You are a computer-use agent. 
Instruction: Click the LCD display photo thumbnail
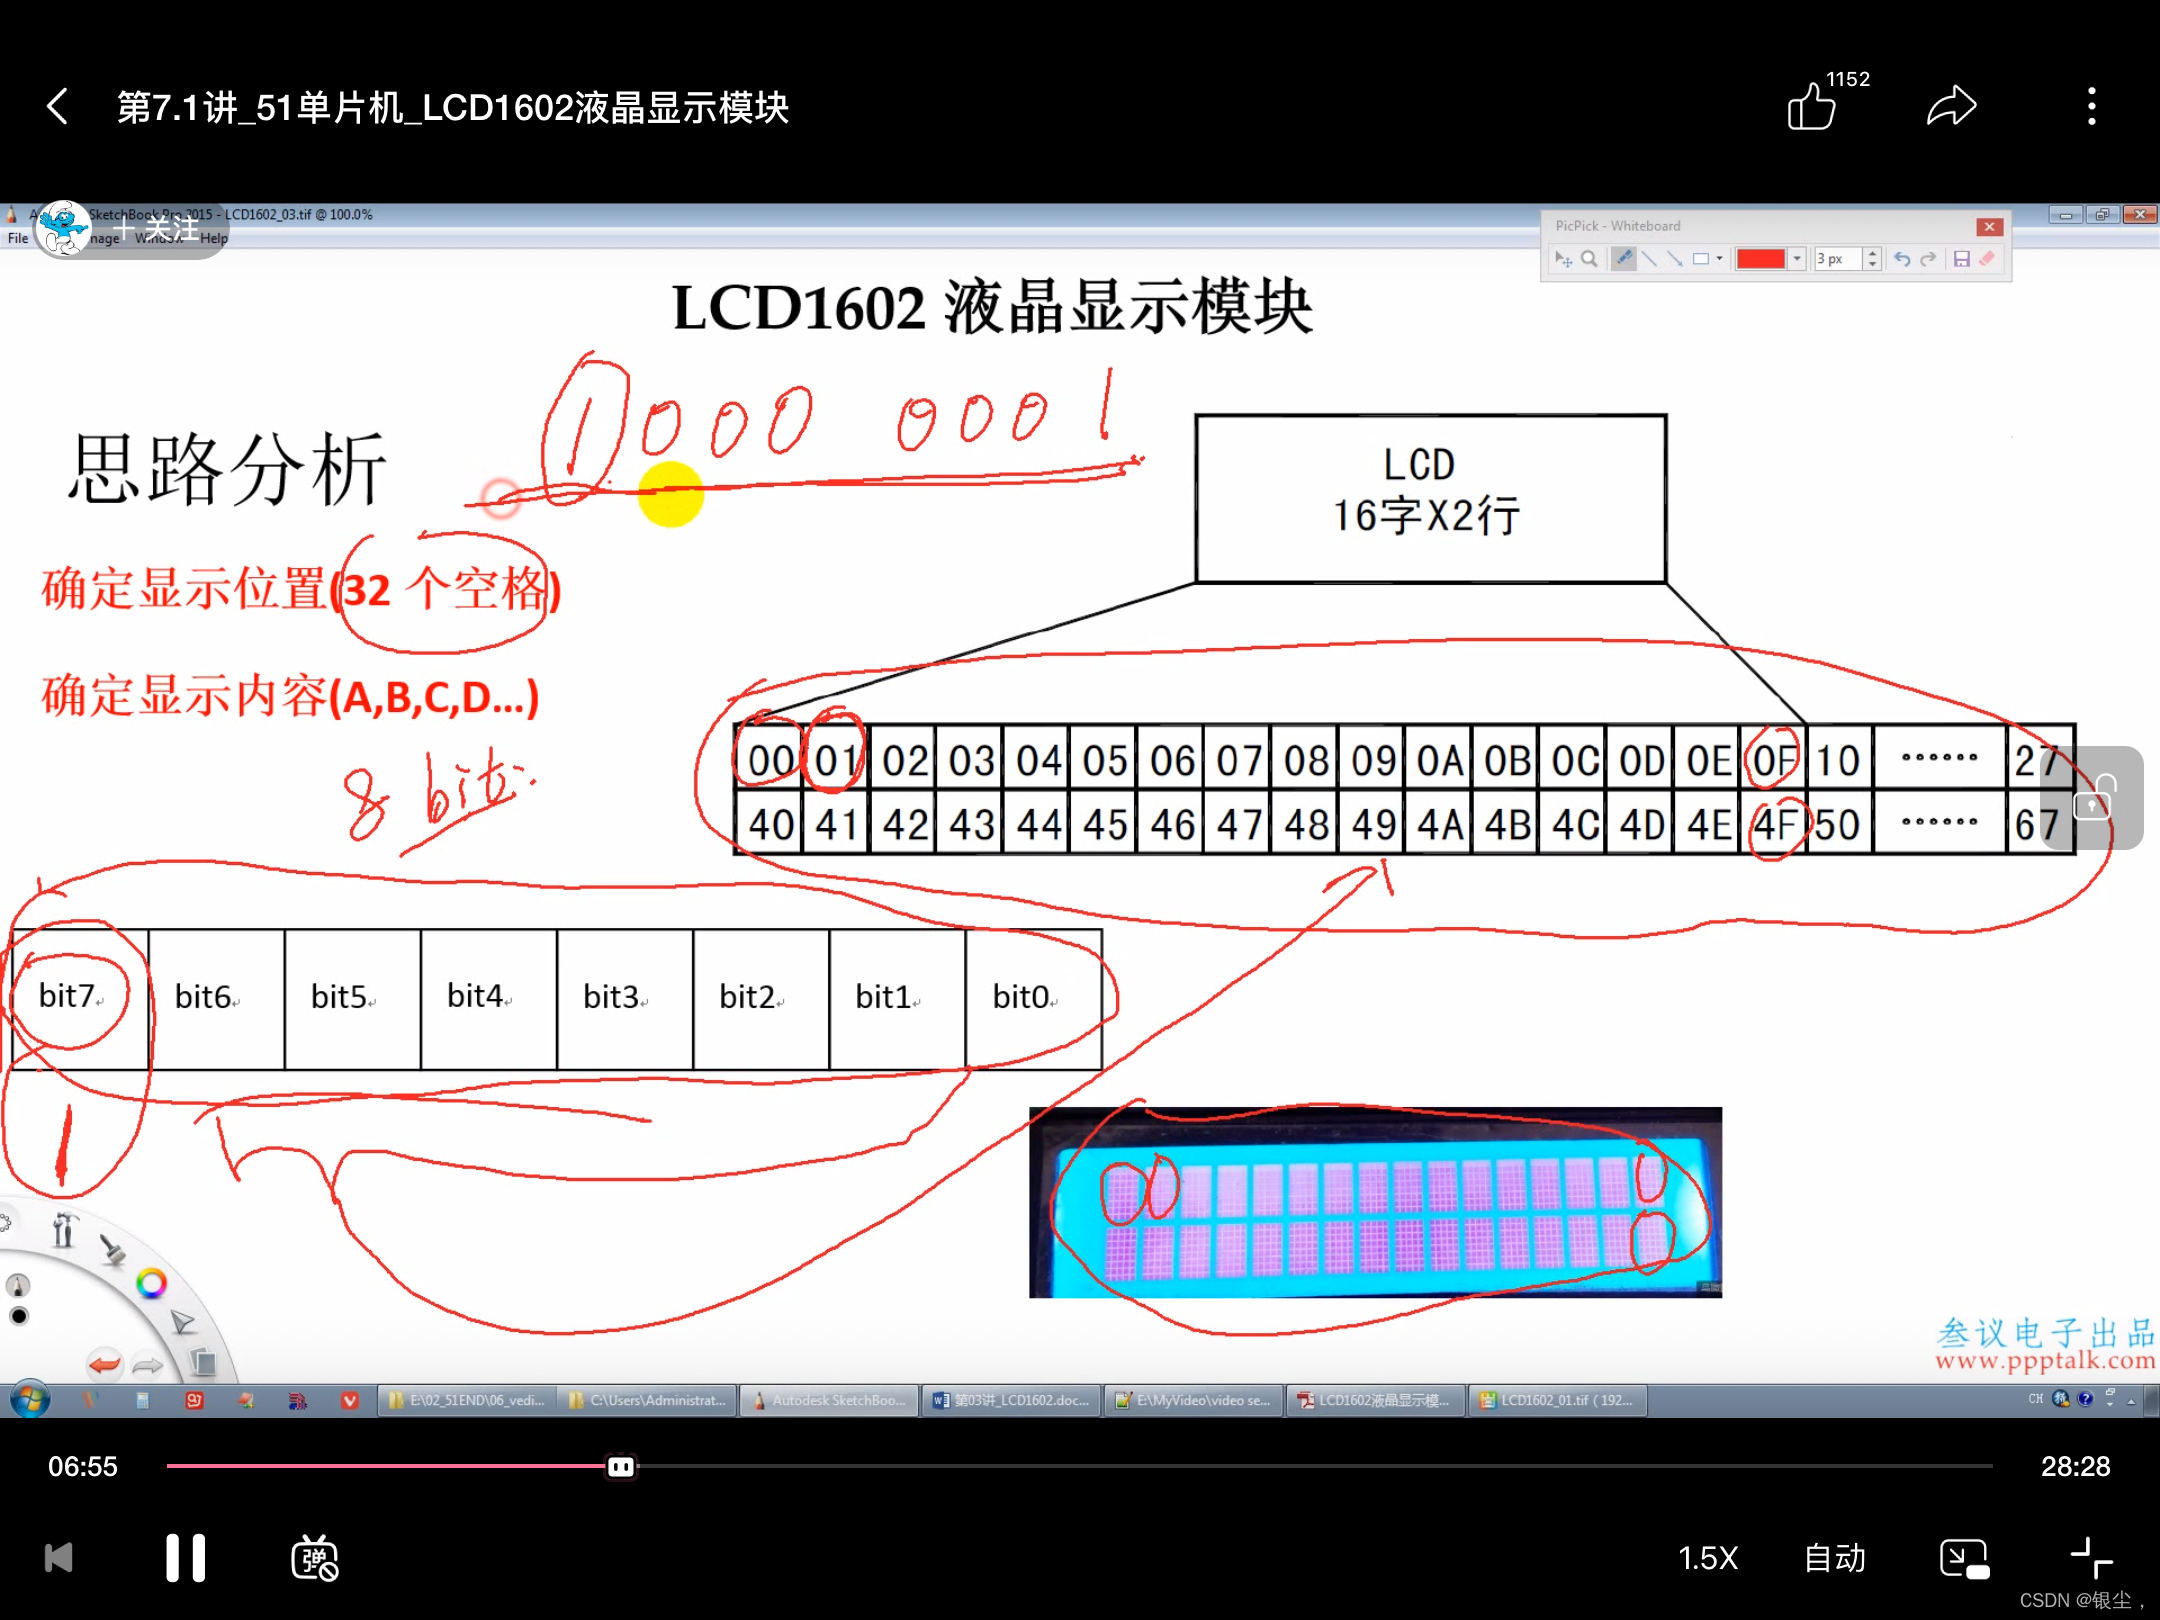click(1375, 1202)
